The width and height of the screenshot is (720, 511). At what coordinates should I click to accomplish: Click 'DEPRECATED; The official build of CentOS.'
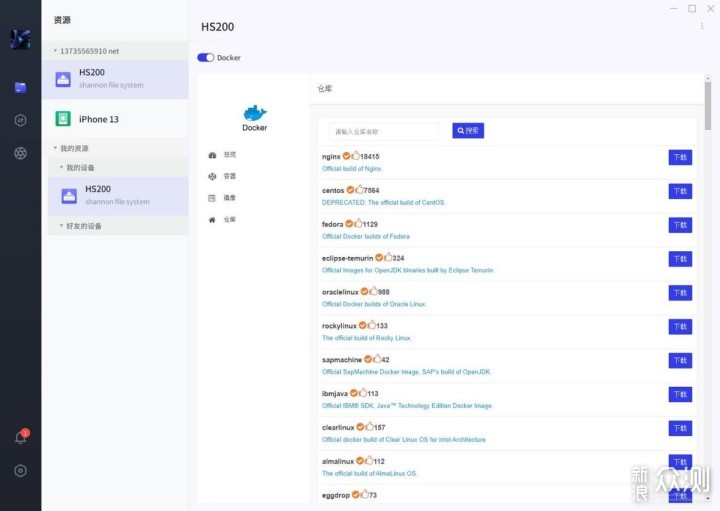point(384,202)
